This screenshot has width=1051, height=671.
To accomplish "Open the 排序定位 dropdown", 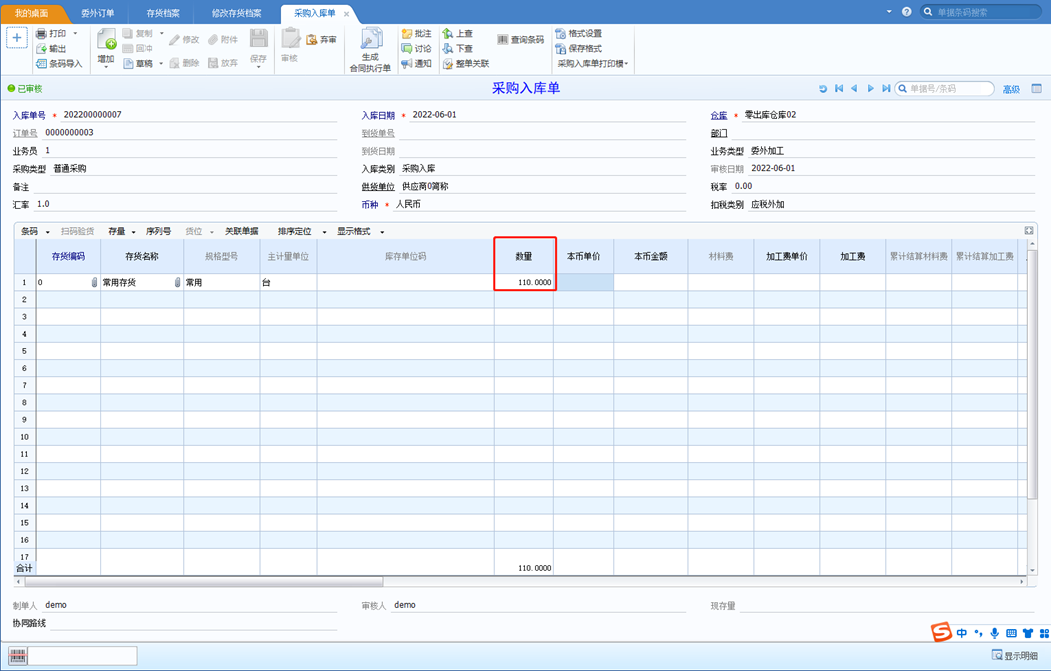I will tap(324, 232).
